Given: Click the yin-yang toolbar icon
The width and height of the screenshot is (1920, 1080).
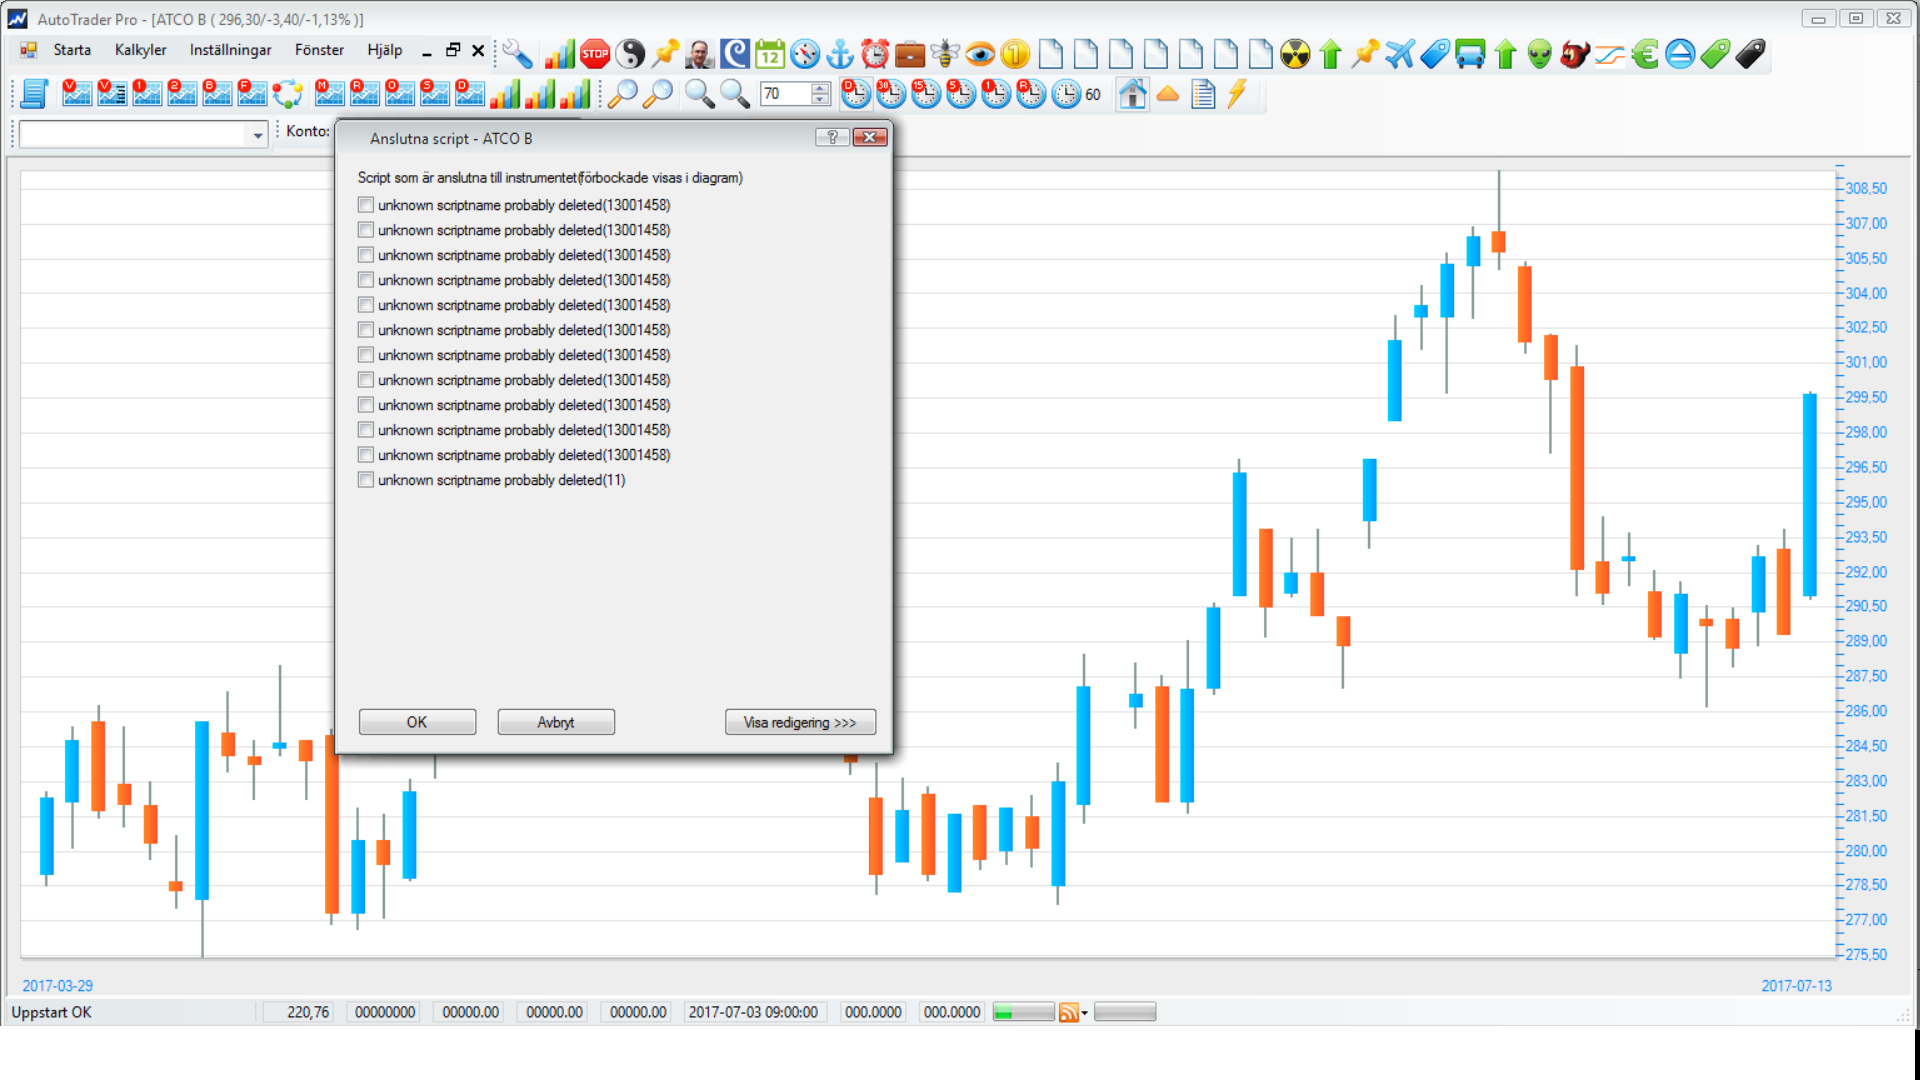Looking at the screenshot, I should [x=630, y=54].
